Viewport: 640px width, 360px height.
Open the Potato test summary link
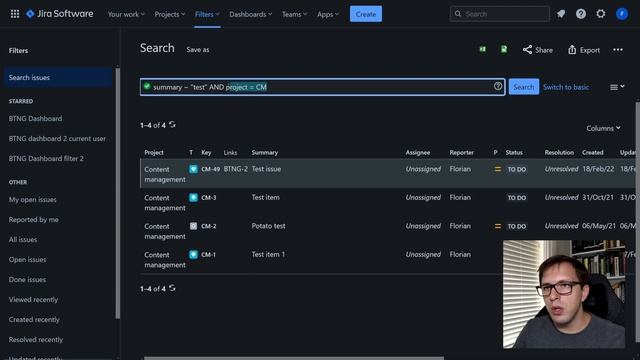[268, 226]
